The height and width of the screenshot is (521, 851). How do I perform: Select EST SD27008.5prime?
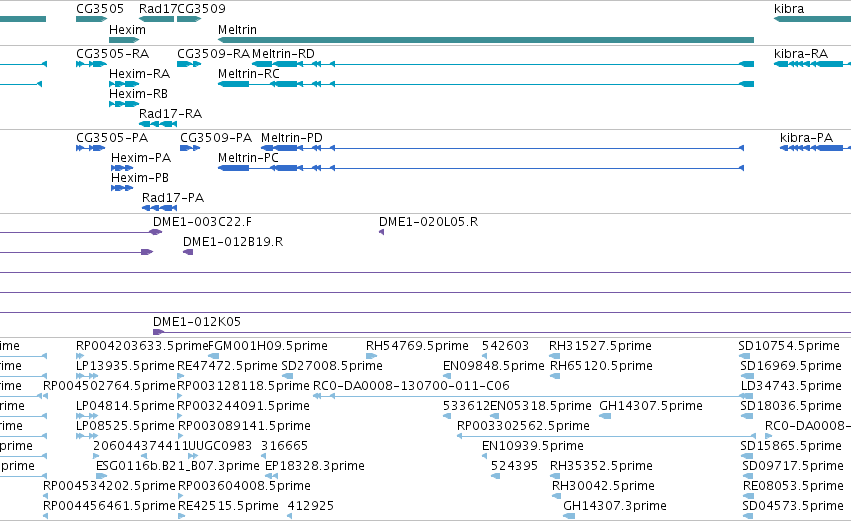coord(332,366)
